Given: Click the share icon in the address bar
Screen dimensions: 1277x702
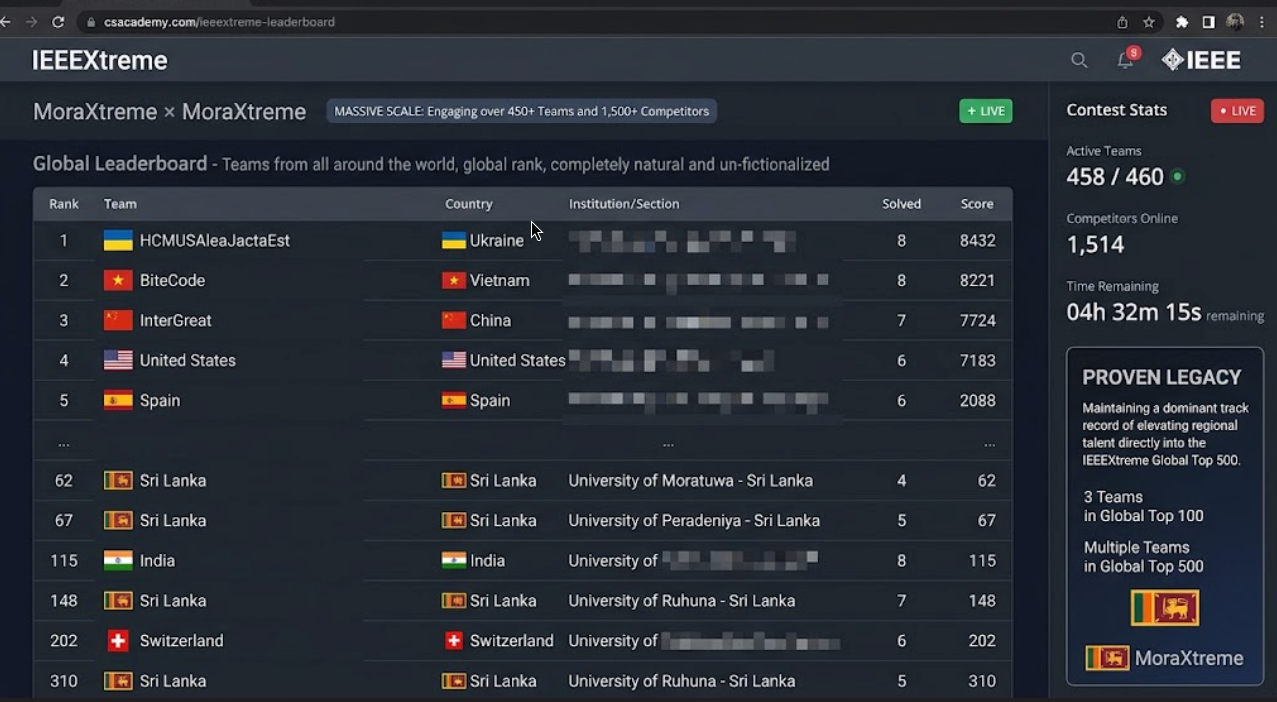Looking at the screenshot, I should click(x=1122, y=22).
